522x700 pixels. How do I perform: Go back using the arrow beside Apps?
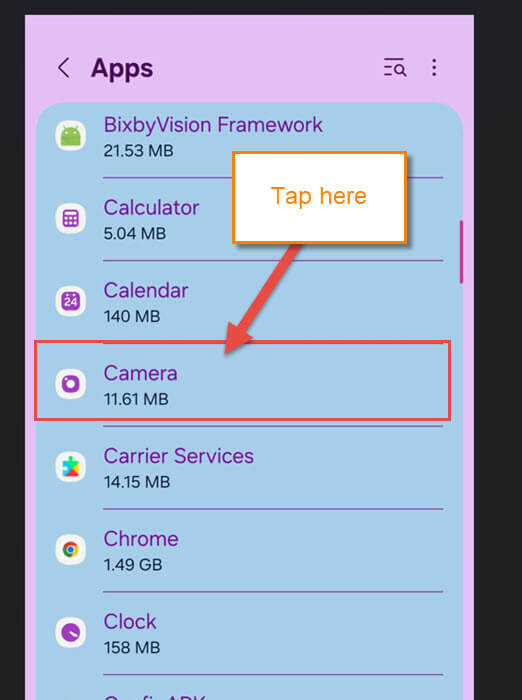click(64, 68)
